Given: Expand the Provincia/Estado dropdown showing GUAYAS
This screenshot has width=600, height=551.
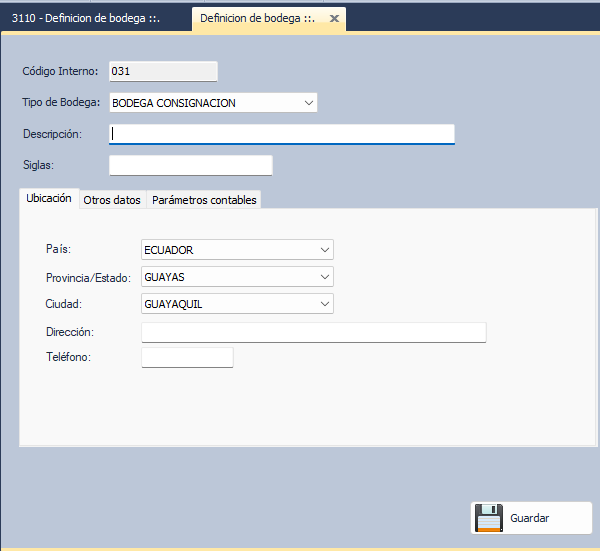Looking at the screenshot, I should pyautogui.click(x=323, y=277).
